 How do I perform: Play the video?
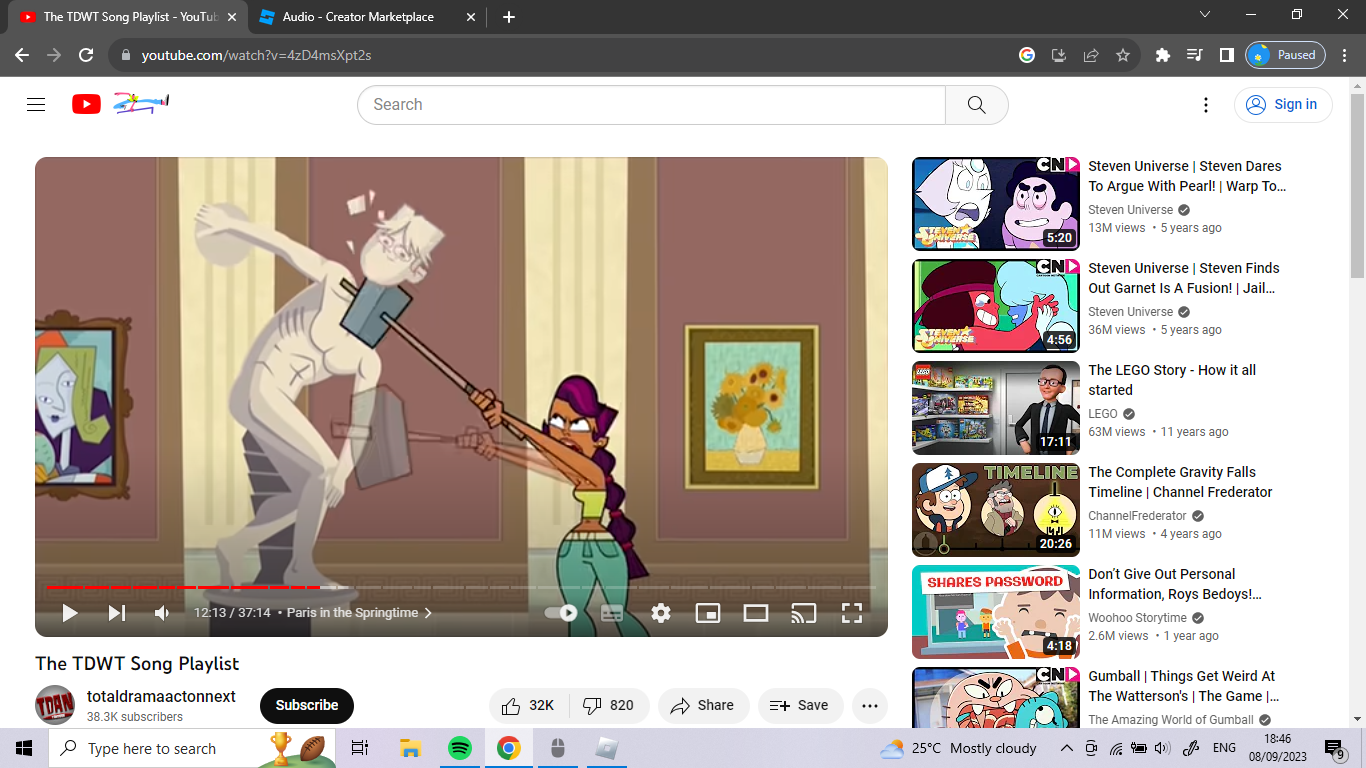[69, 613]
